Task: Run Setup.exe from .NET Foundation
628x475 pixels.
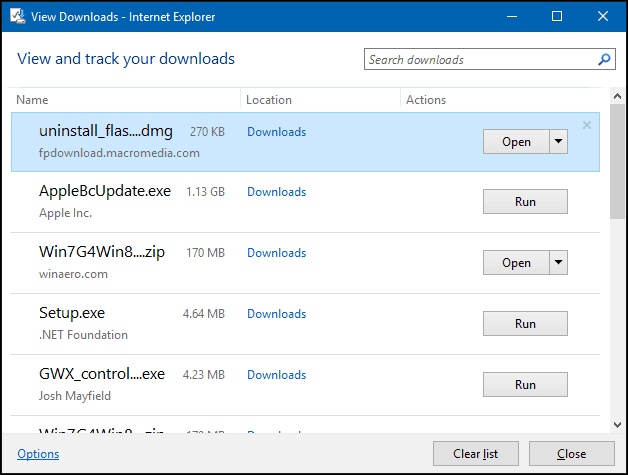Action: 525,323
